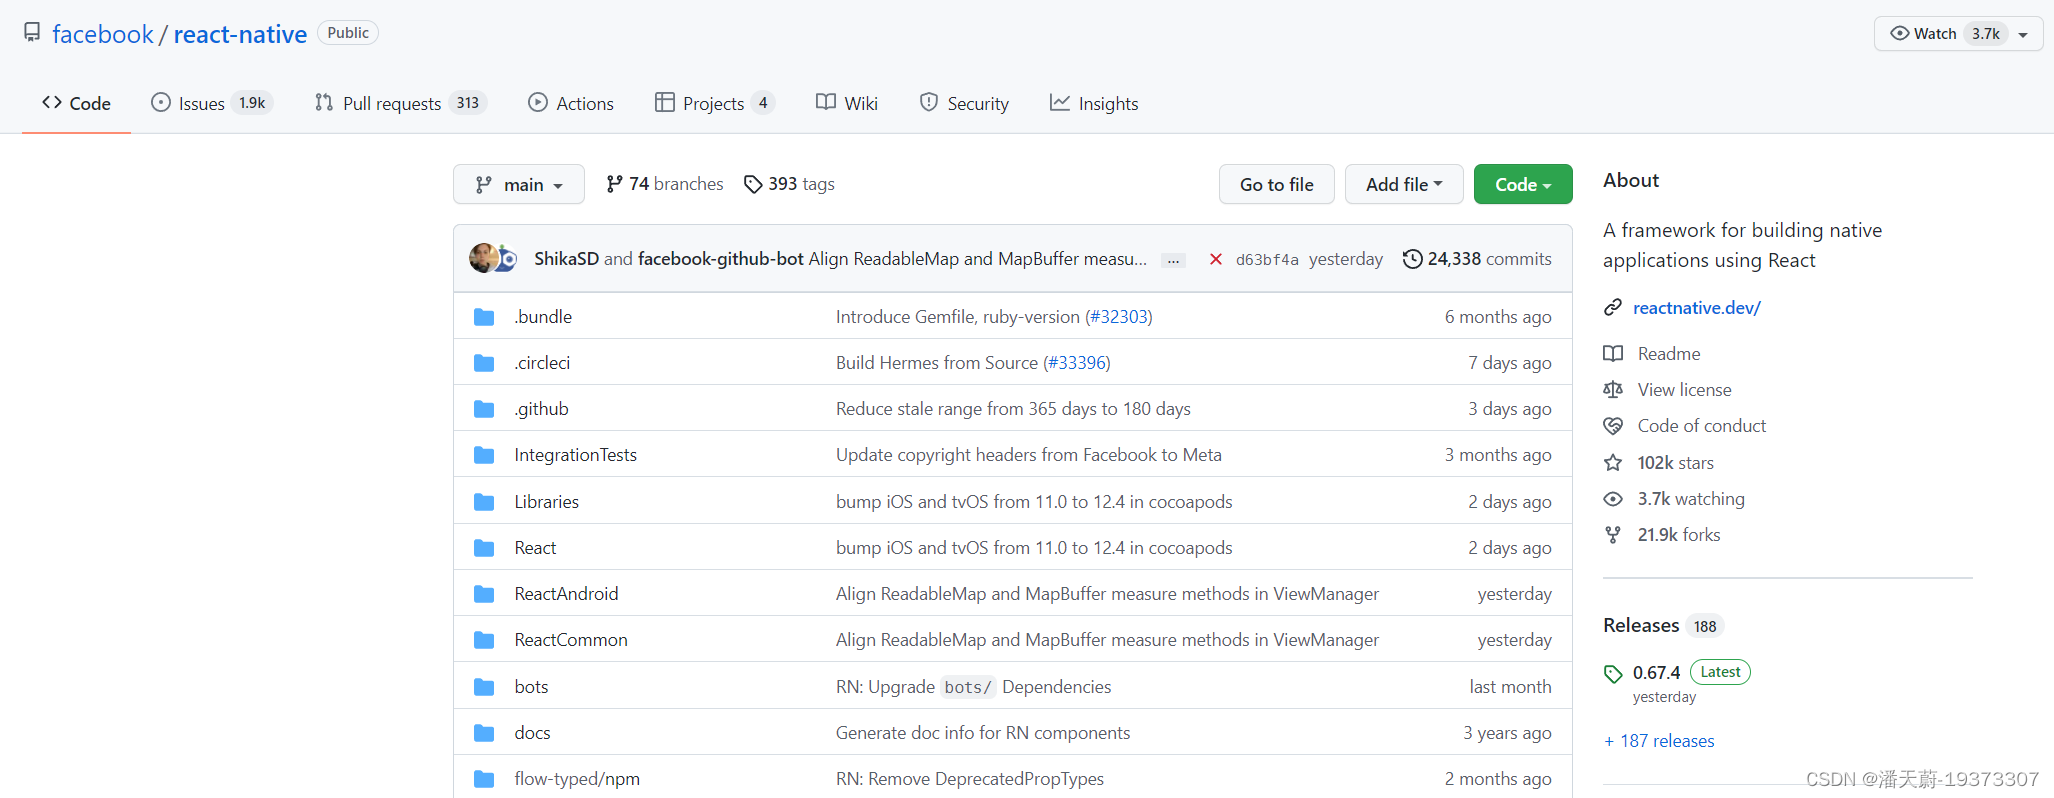
Task: Open the facebook owner link
Action: (x=103, y=34)
